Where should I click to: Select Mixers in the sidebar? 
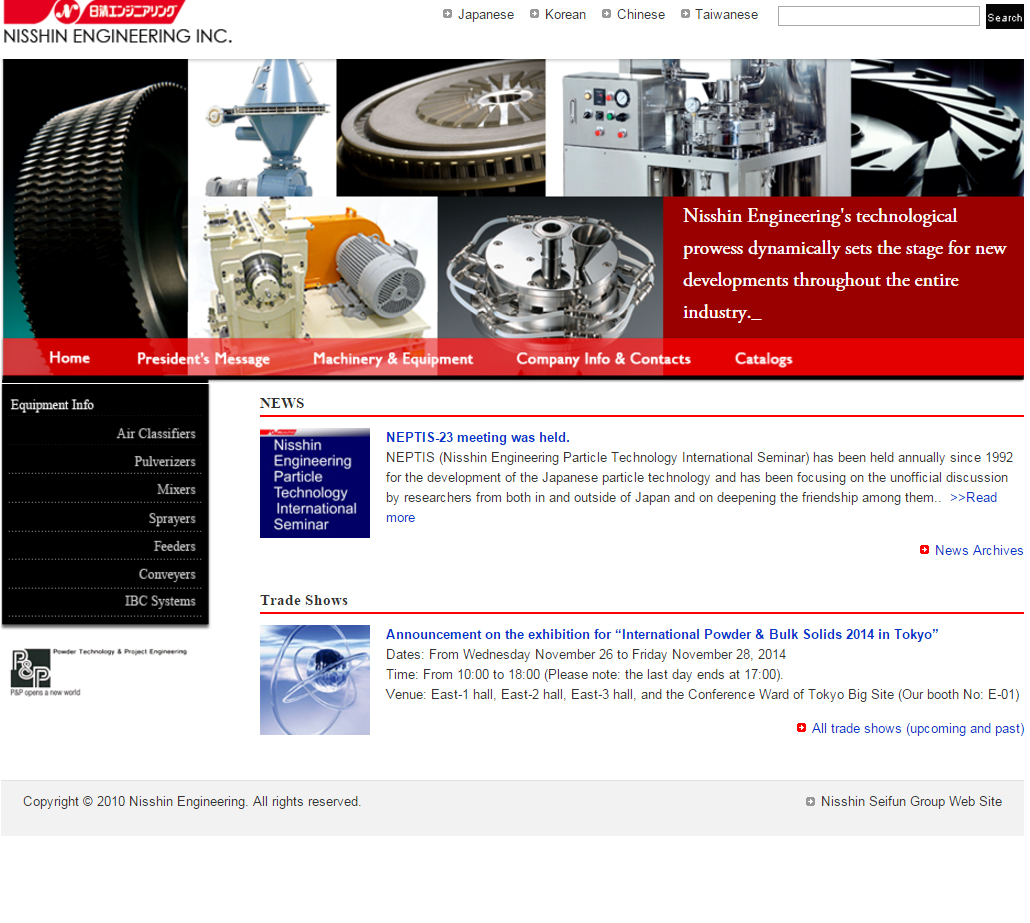tap(176, 489)
